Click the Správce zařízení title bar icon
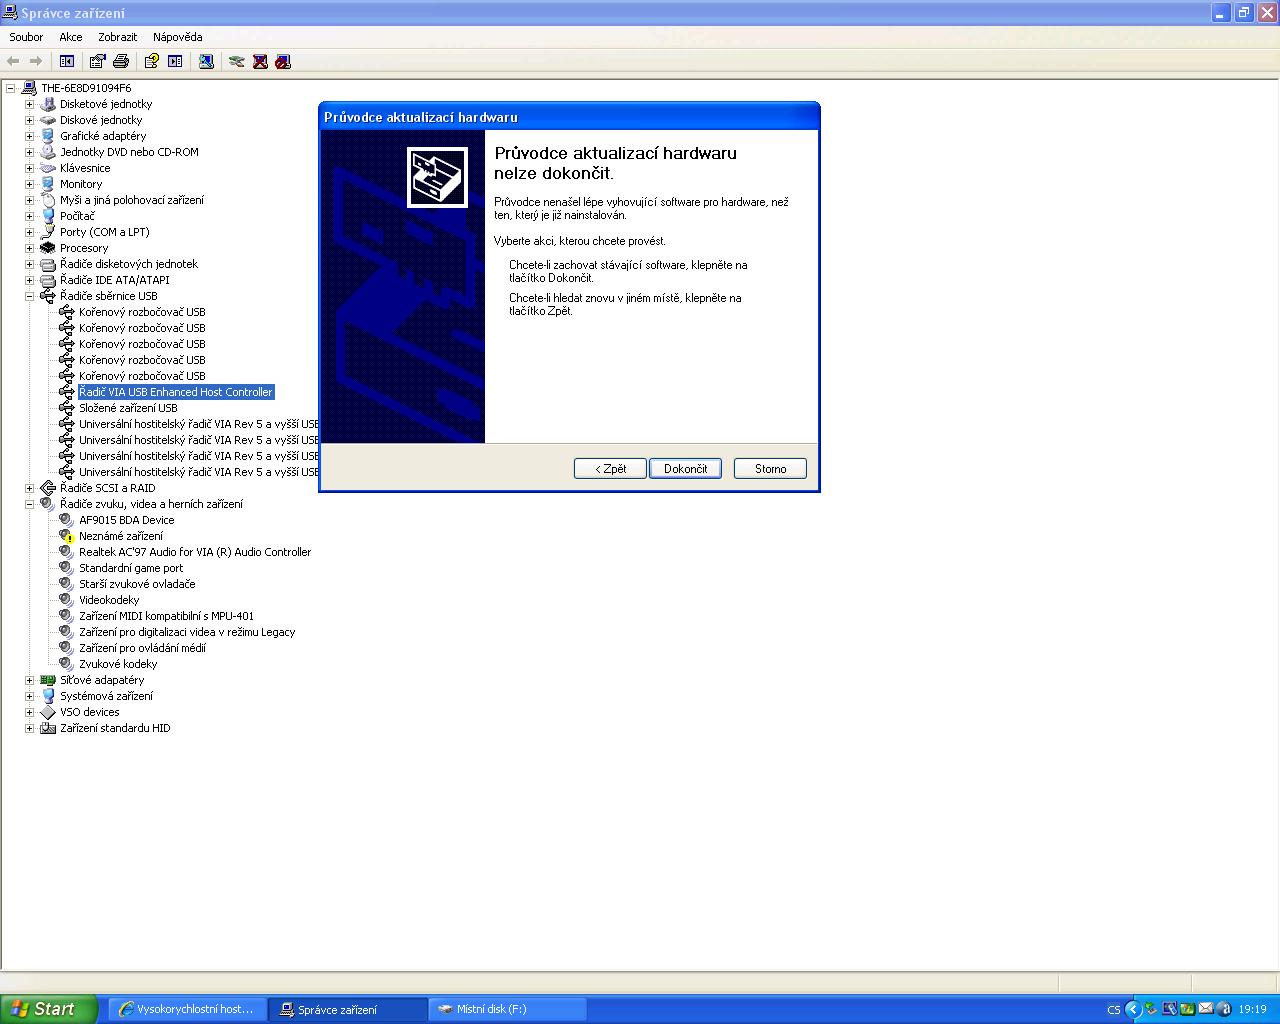 (11, 13)
